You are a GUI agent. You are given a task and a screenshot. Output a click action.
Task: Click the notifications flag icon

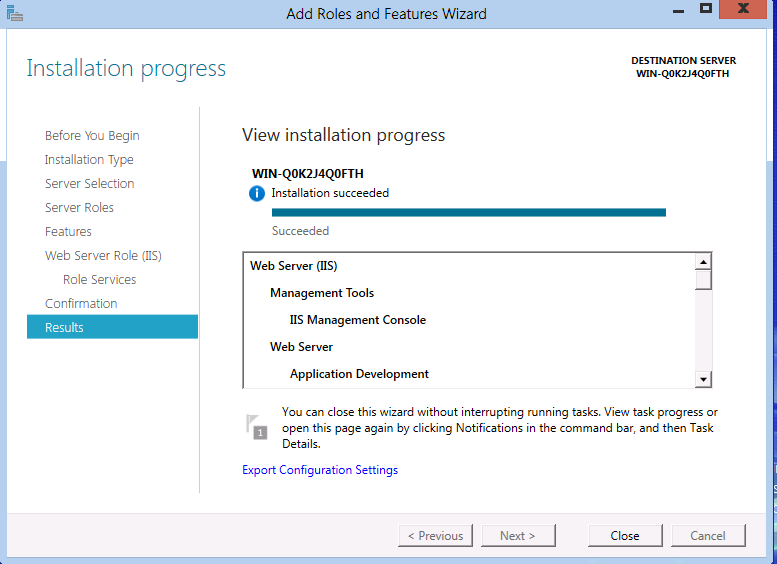(257, 426)
